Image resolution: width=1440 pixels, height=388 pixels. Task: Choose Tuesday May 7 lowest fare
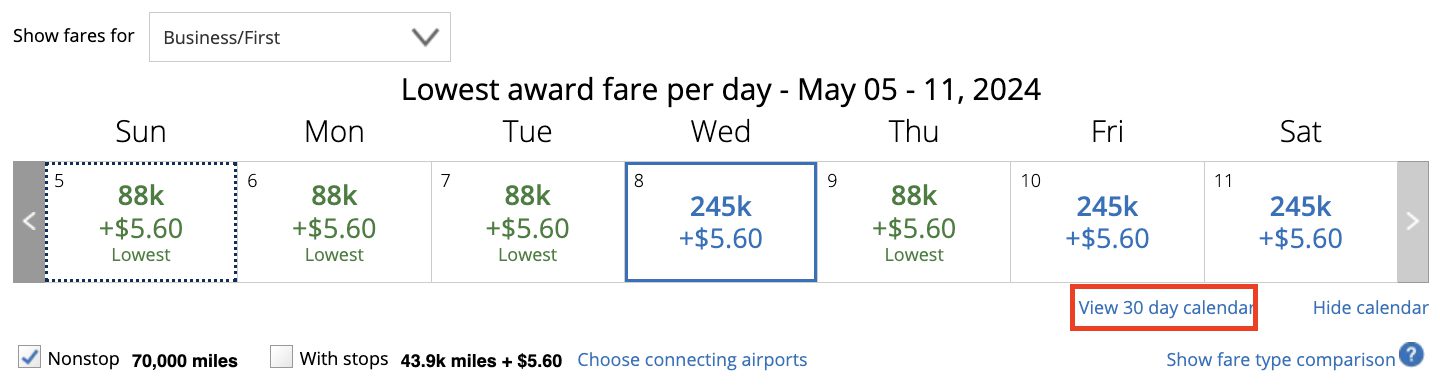528,222
